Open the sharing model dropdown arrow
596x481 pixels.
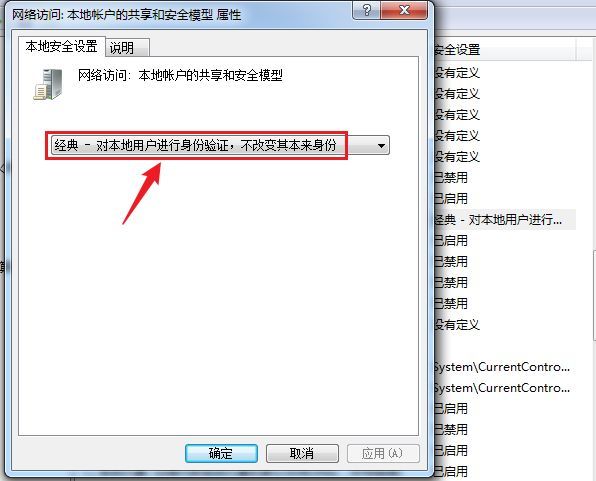pyautogui.click(x=381, y=145)
